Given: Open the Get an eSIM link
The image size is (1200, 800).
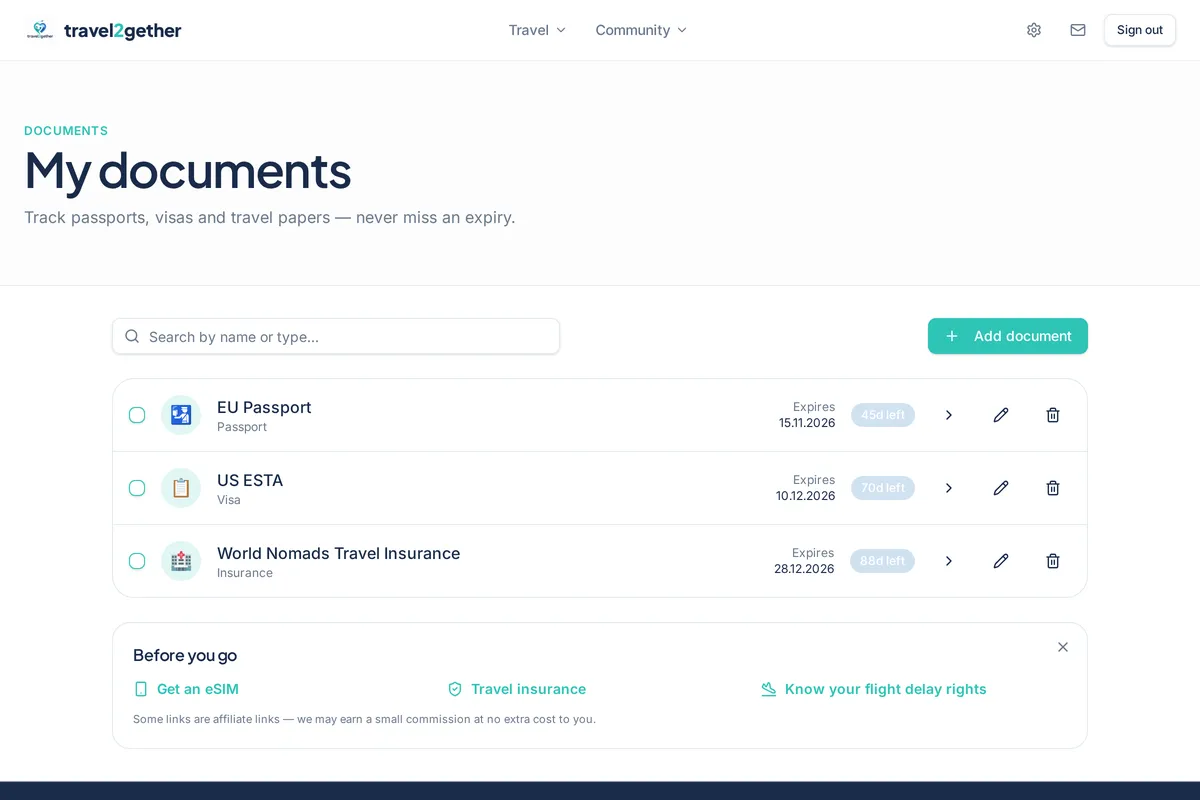Looking at the screenshot, I should pos(186,689).
